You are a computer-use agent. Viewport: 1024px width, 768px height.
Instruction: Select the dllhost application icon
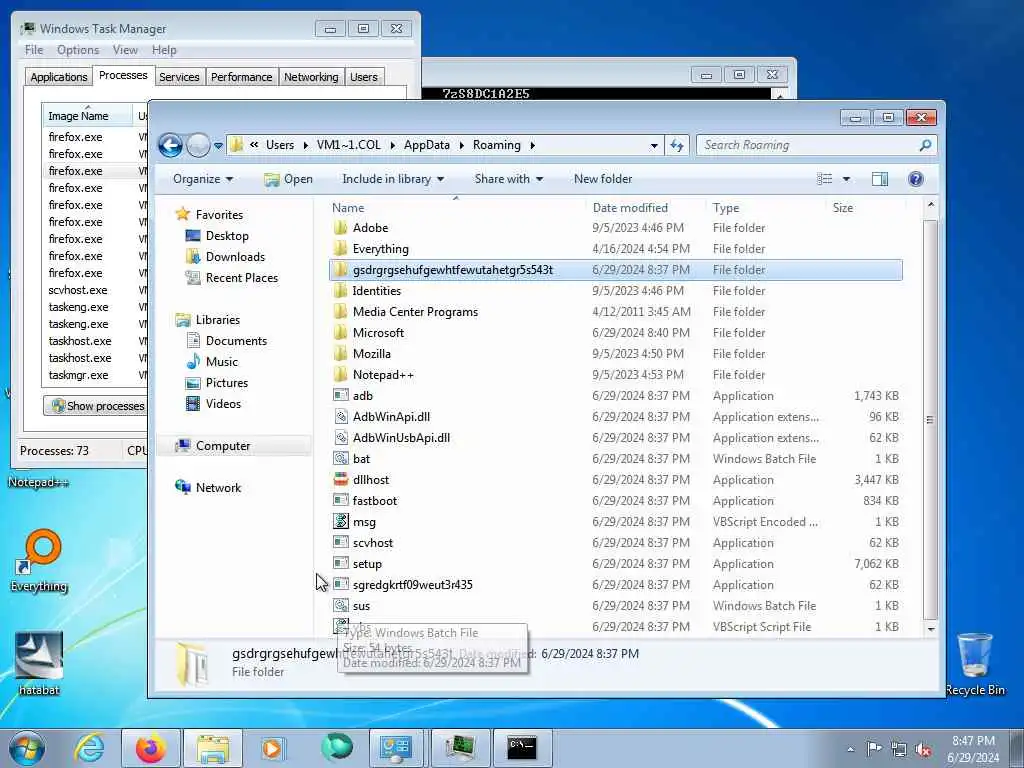[x=340, y=479]
